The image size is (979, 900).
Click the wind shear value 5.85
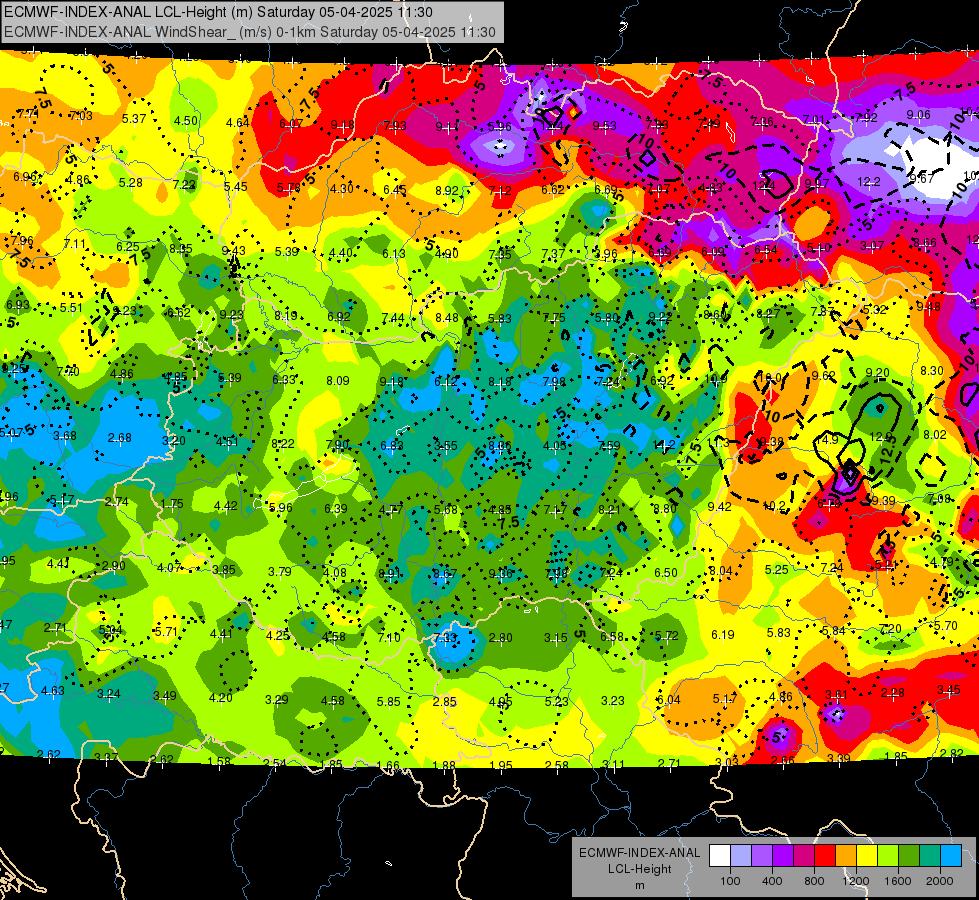(388, 701)
